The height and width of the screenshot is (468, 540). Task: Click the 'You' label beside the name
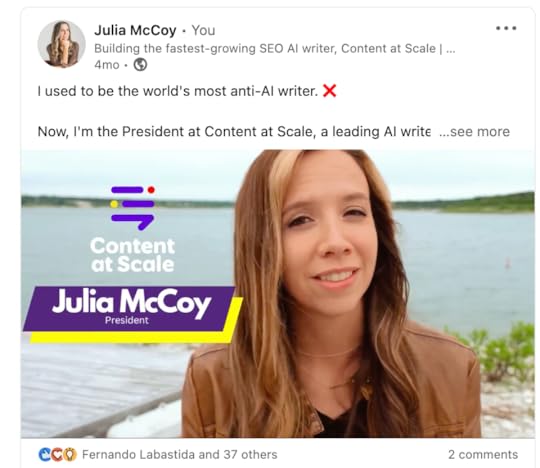203,30
